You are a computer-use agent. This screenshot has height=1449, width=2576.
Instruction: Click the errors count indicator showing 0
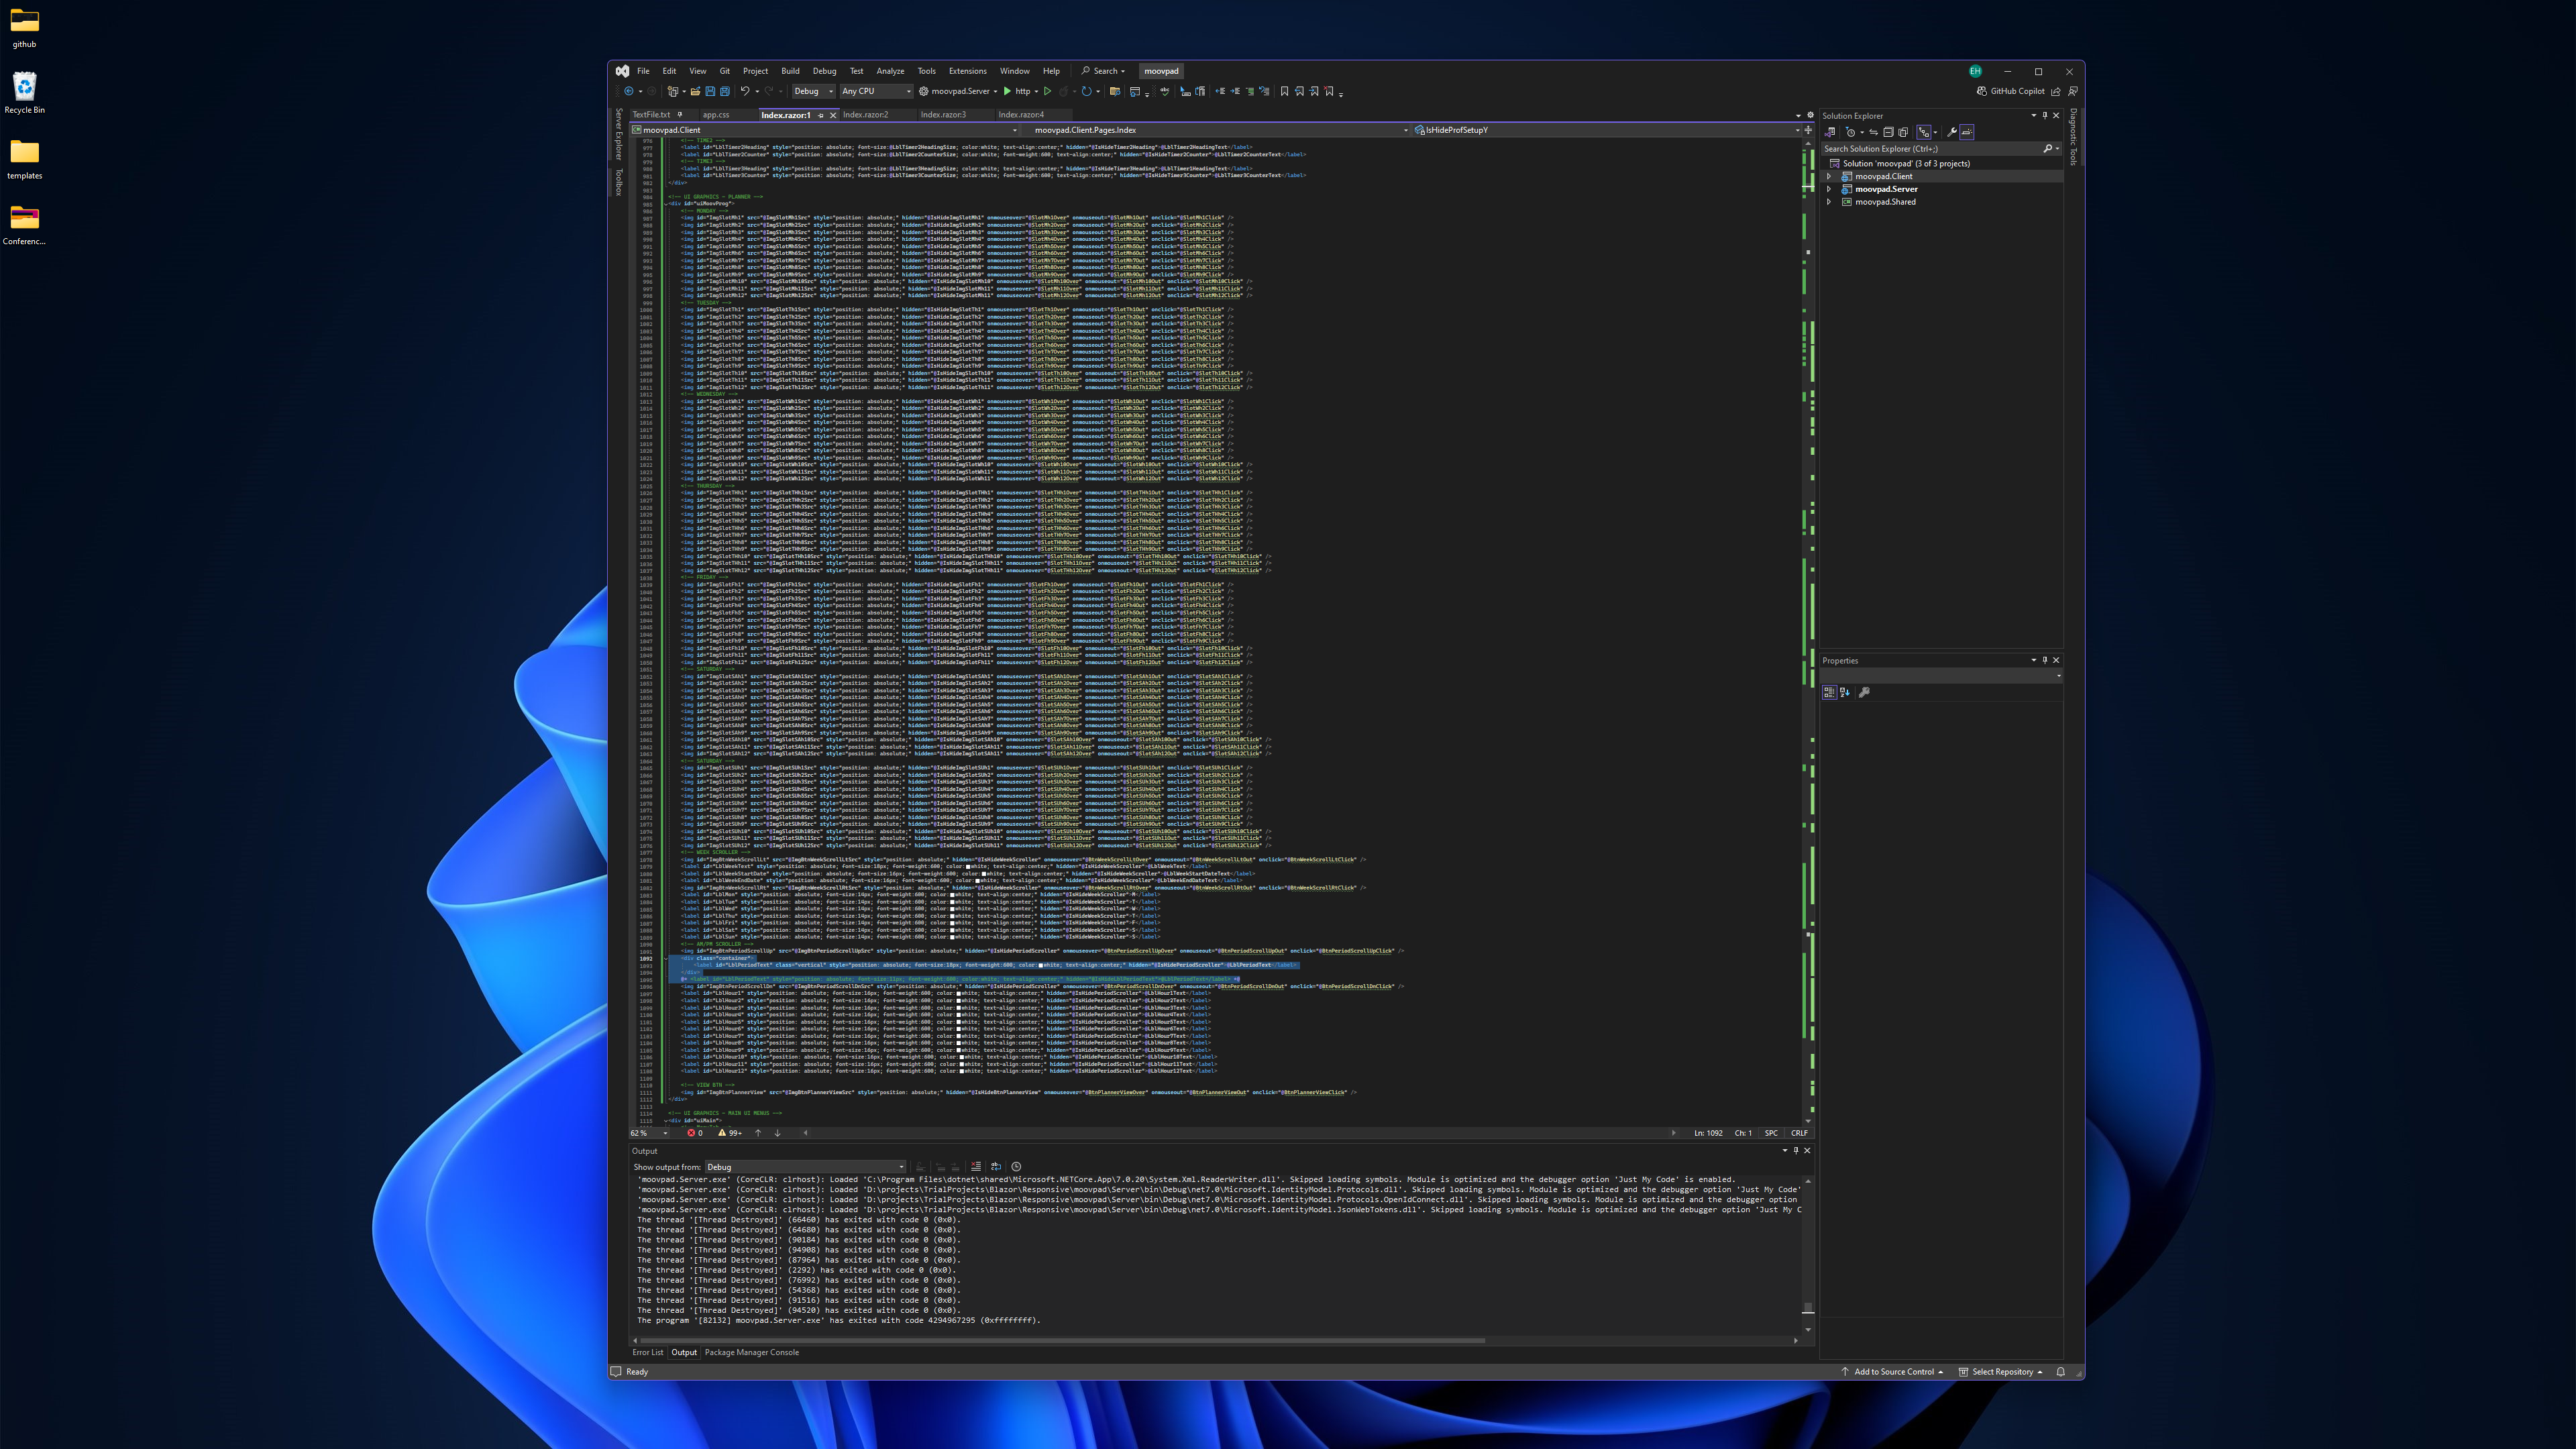pyautogui.click(x=695, y=1133)
